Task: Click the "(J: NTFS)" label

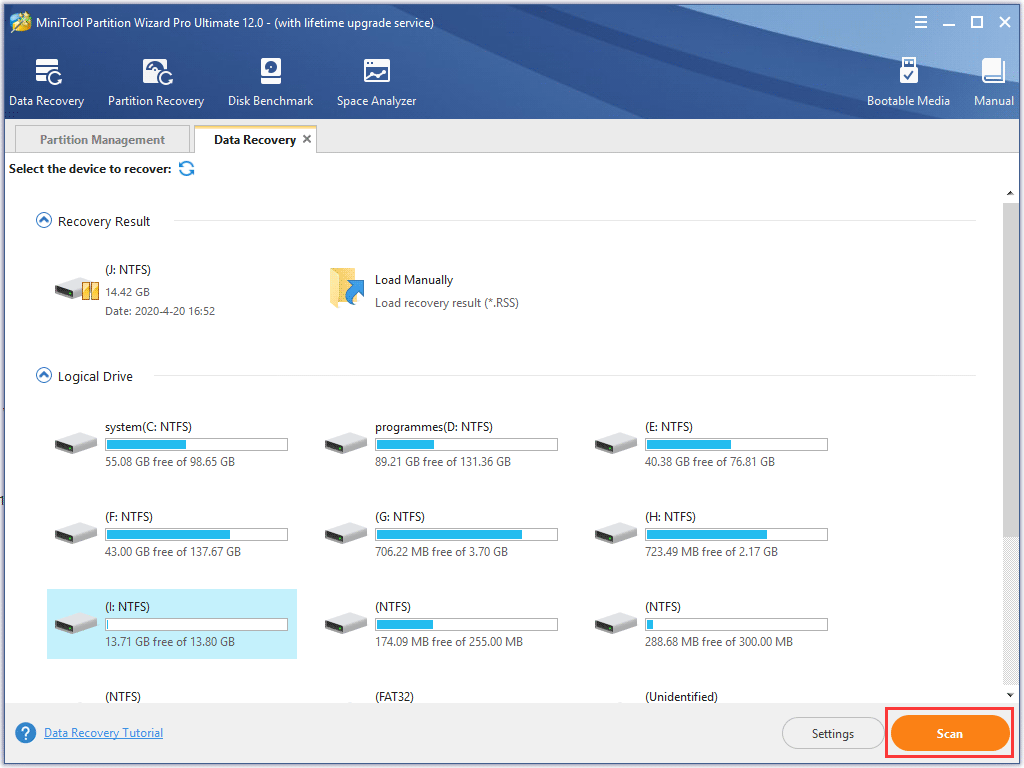Action: pos(128,270)
